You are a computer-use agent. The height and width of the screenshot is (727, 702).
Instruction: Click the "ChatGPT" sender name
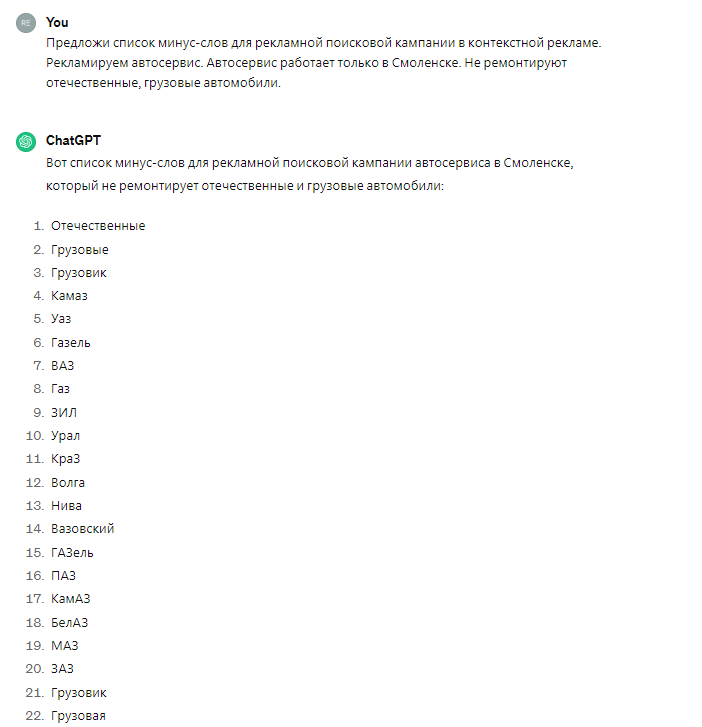(x=73, y=141)
